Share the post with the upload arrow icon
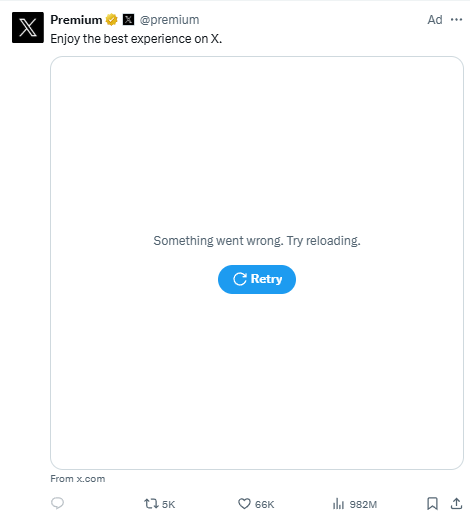 point(456,503)
